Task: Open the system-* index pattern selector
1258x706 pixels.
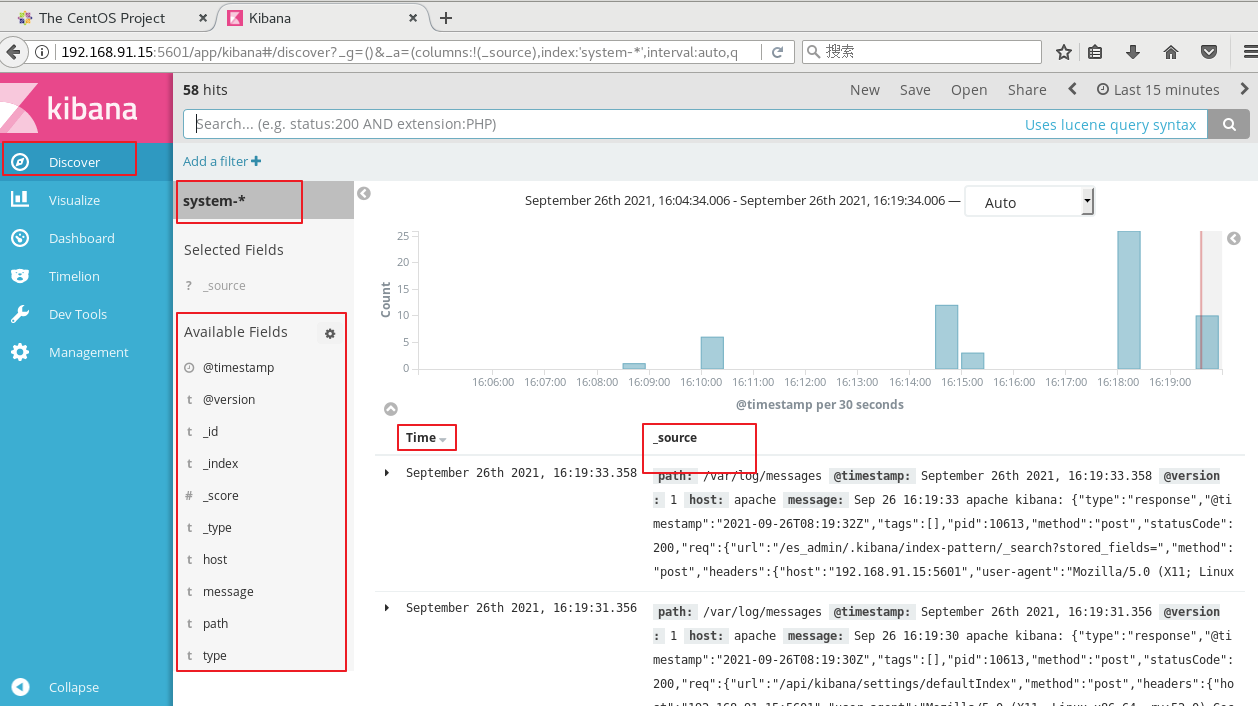Action: [x=264, y=201]
